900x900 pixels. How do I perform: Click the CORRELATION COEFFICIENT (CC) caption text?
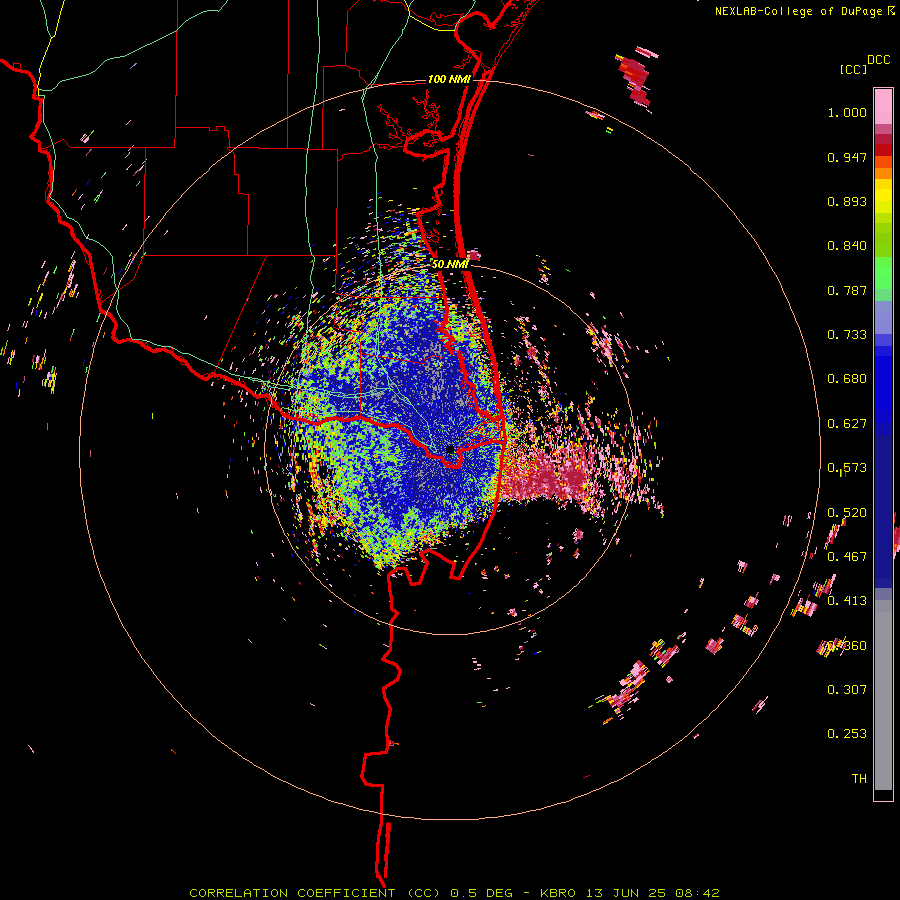316,893
